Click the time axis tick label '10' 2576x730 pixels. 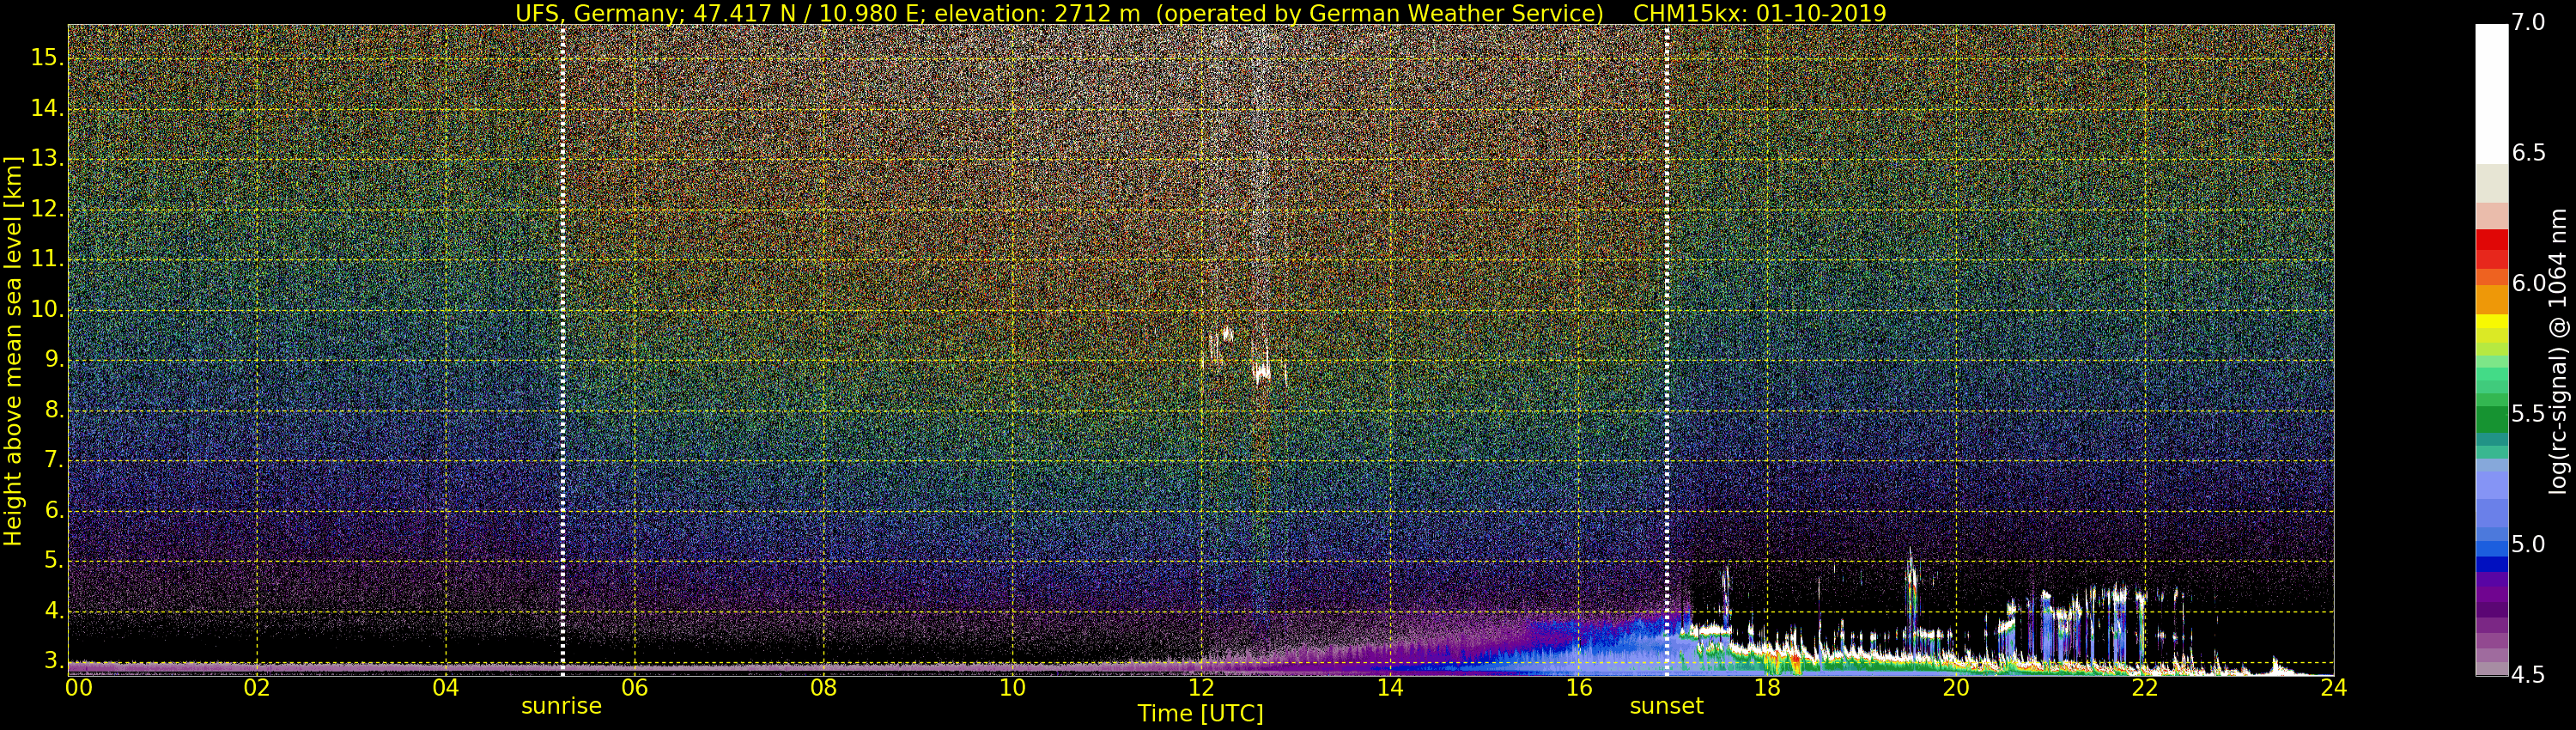pyautogui.click(x=1012, y=688)
